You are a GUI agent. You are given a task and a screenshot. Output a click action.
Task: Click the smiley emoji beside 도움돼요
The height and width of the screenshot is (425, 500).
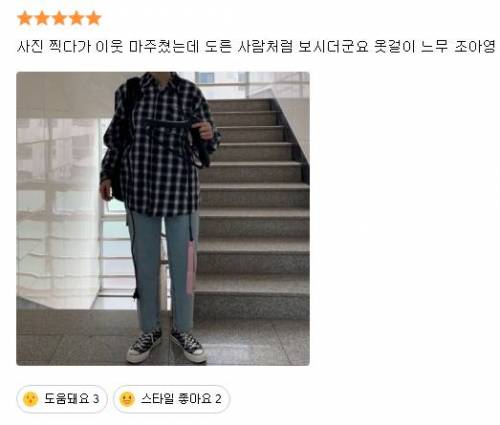click(x=30, y=399)
